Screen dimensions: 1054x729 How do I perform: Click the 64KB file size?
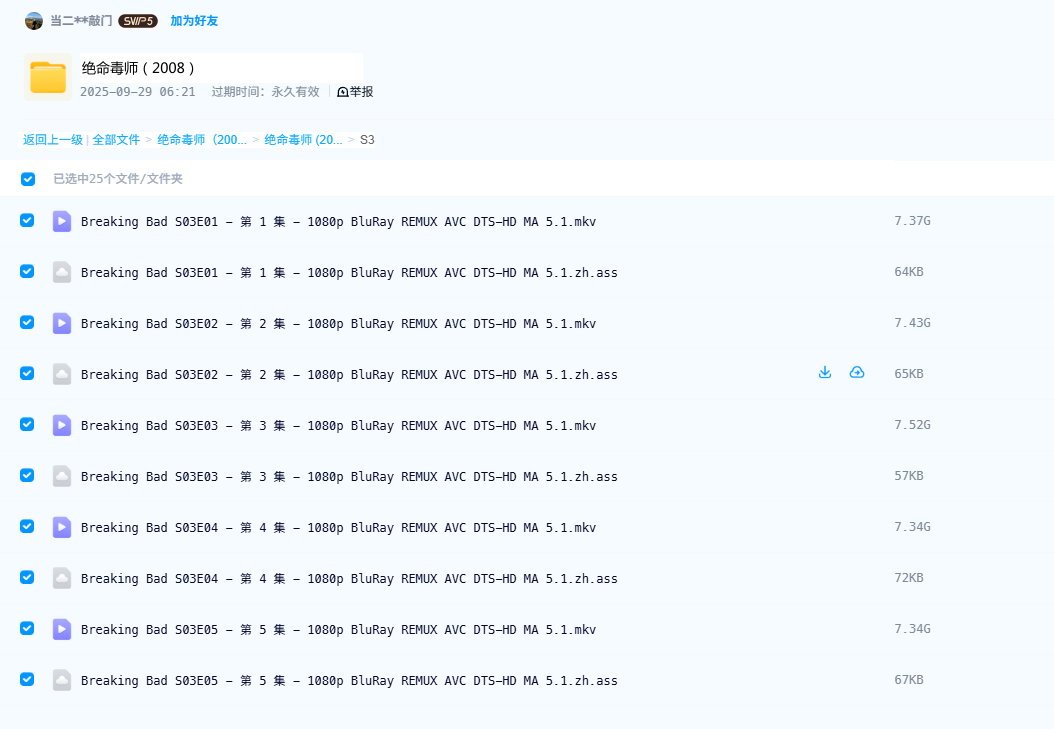coord(909,271)
